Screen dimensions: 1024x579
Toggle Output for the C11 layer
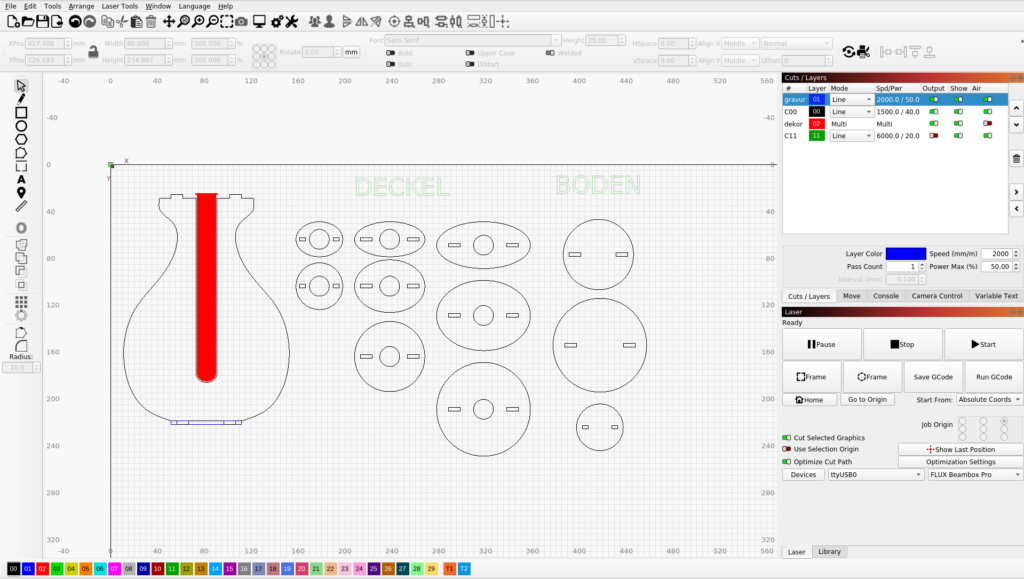(934, 135)
